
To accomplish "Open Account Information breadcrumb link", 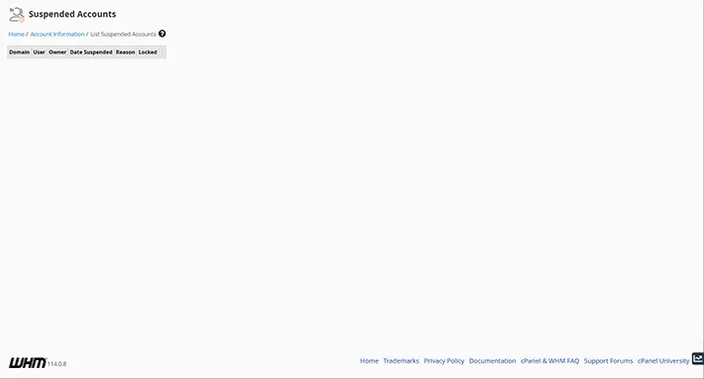I will pyautogui.click(x=57, y=34).
